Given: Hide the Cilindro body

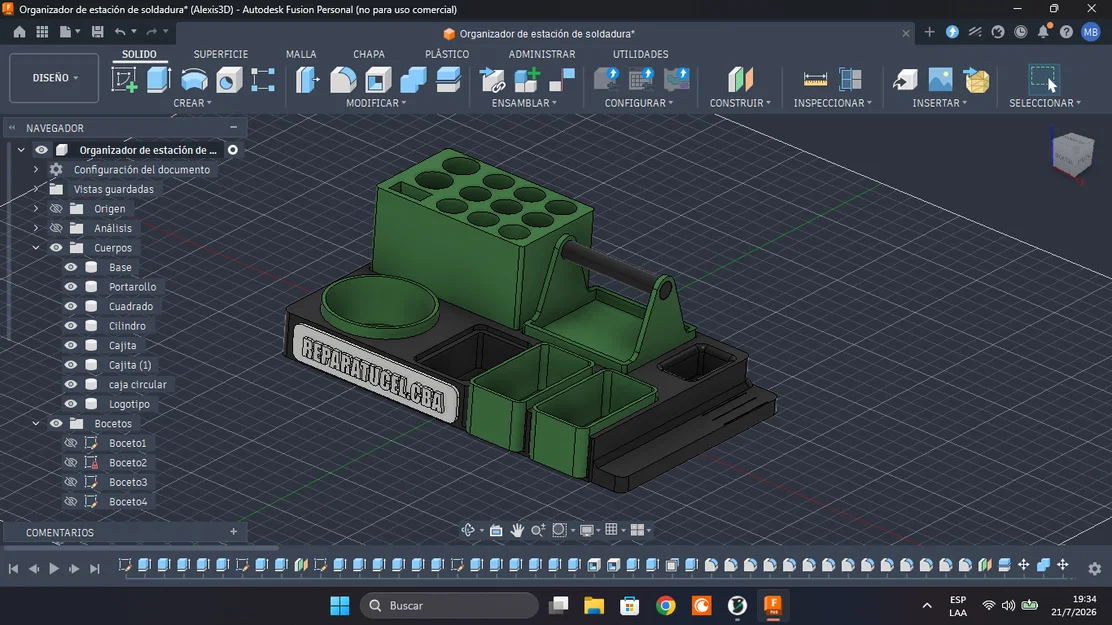Looking at the screenshot, I should (x=71, y=326).
